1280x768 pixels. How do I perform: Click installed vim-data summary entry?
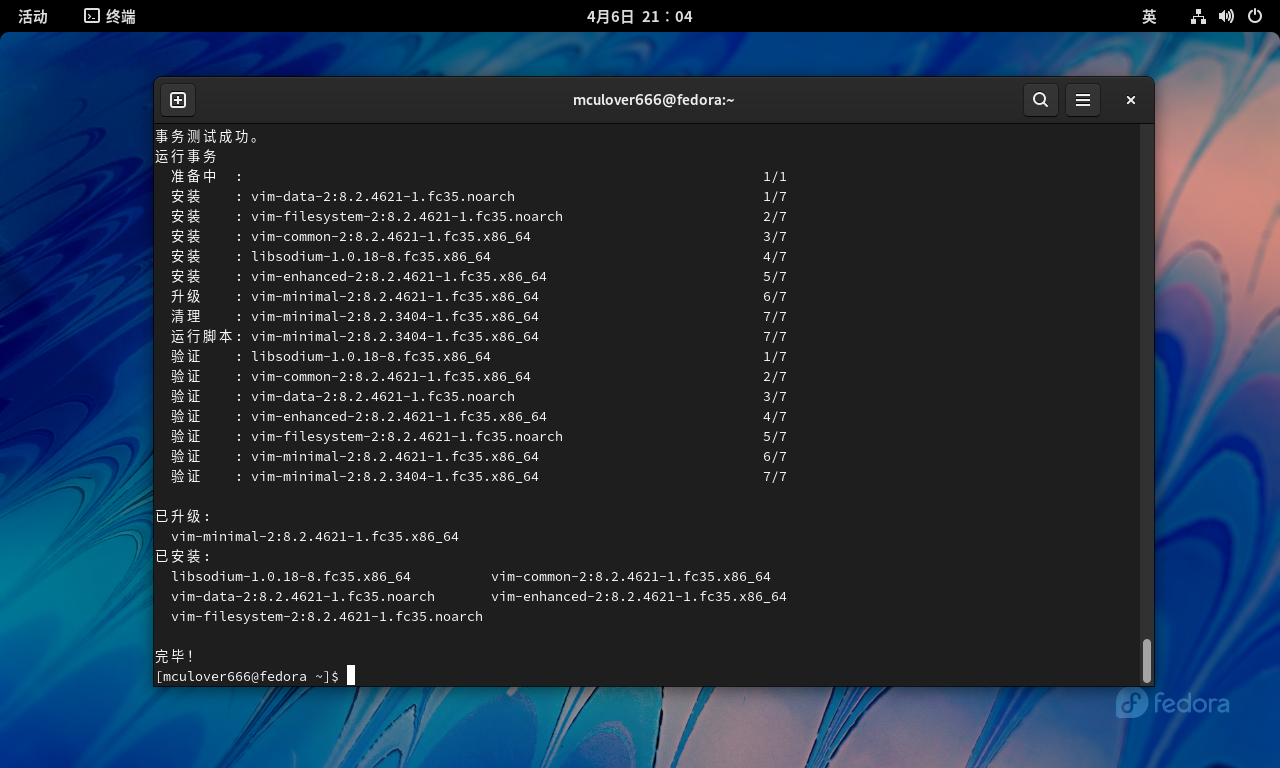(x=303, y=596)
